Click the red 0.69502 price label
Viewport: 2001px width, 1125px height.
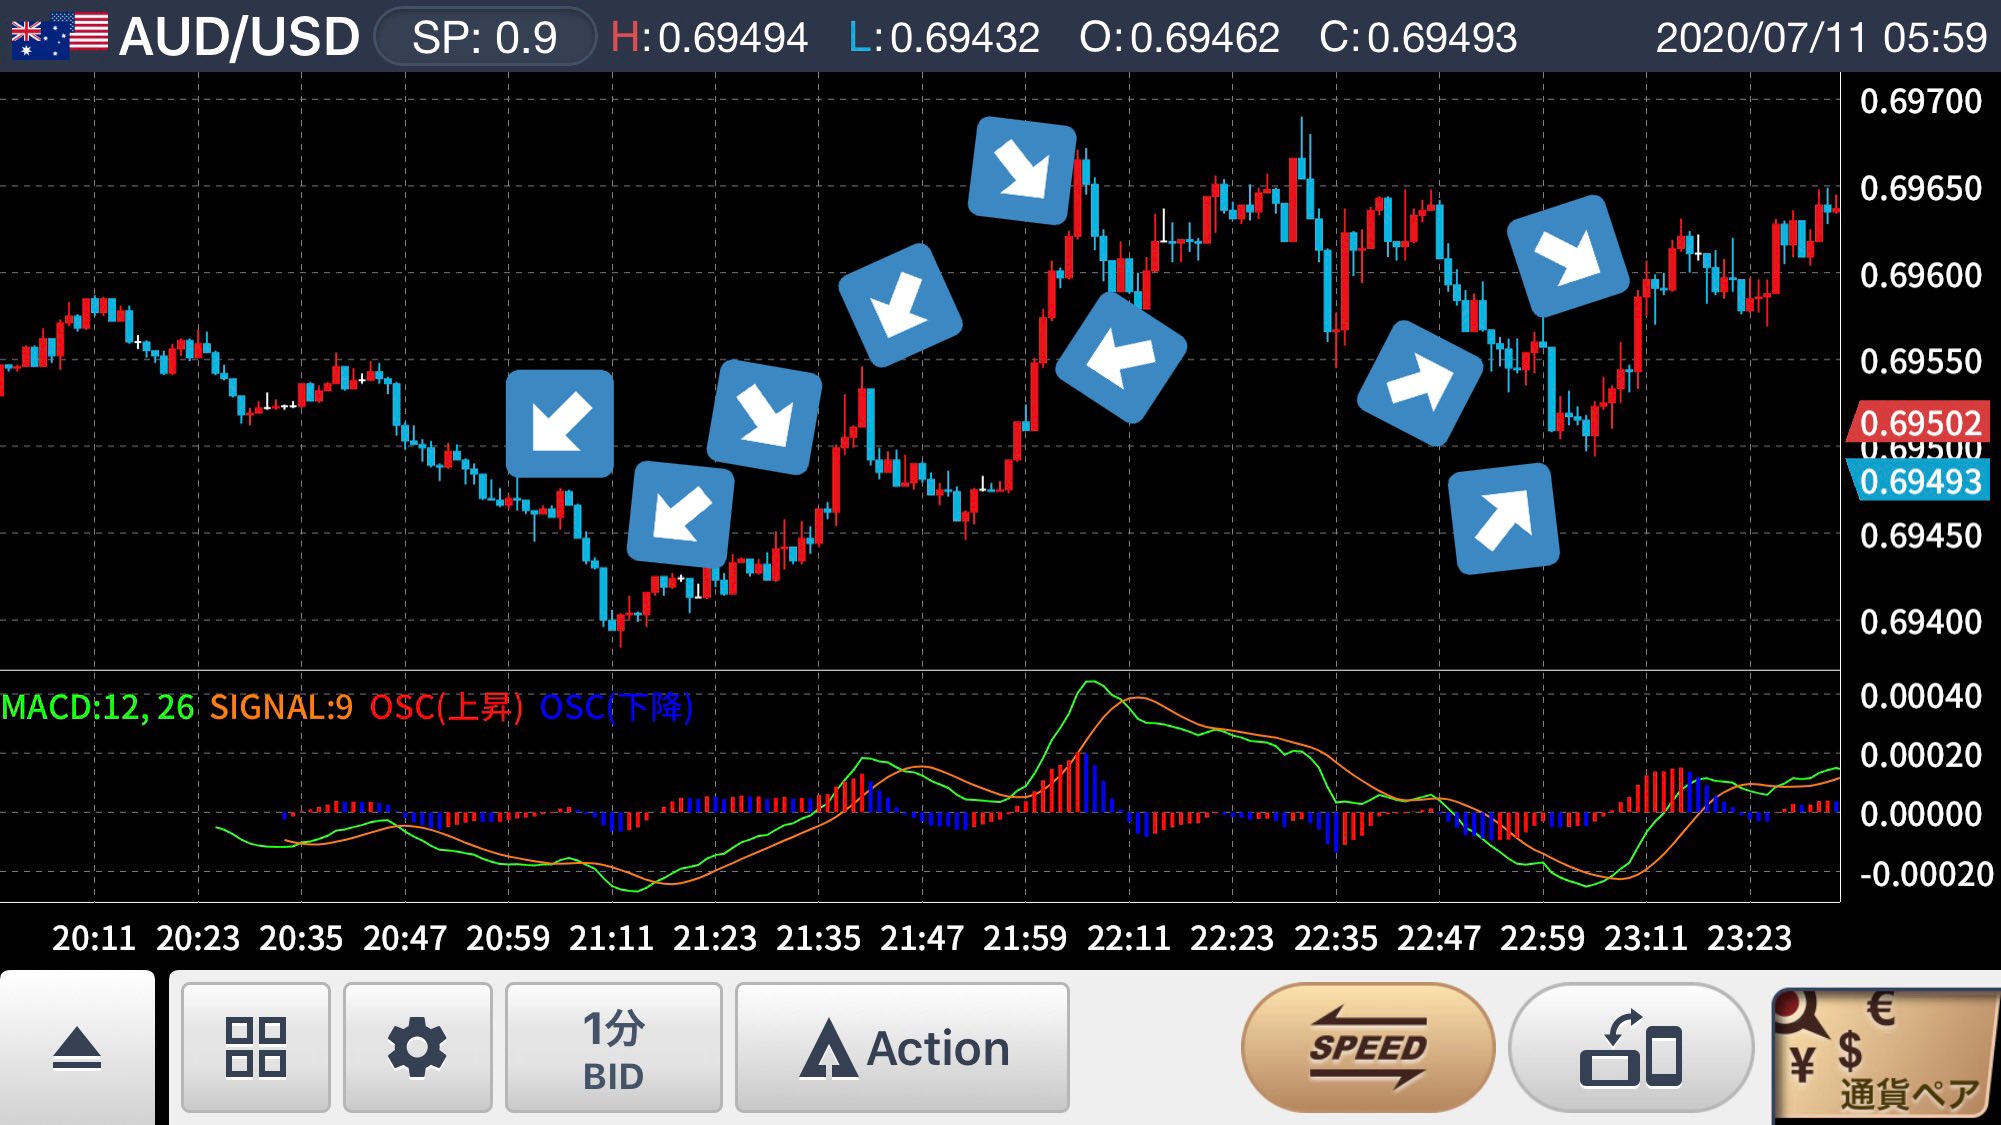[x=1919, y=422]
